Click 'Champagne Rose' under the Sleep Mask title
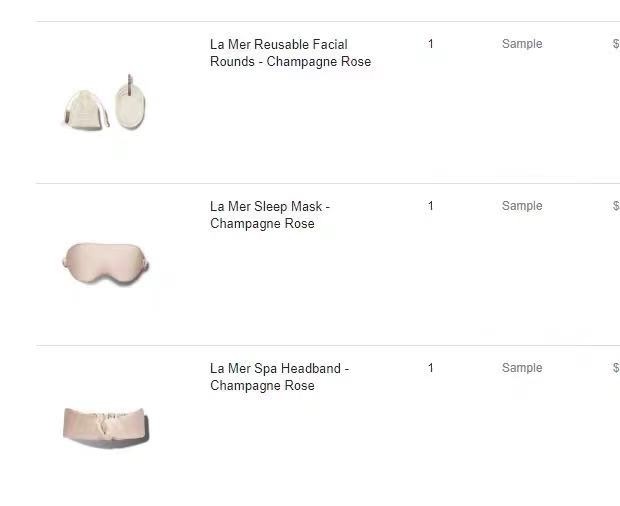The width and height of the screenshot is (620, 506). 262,223
